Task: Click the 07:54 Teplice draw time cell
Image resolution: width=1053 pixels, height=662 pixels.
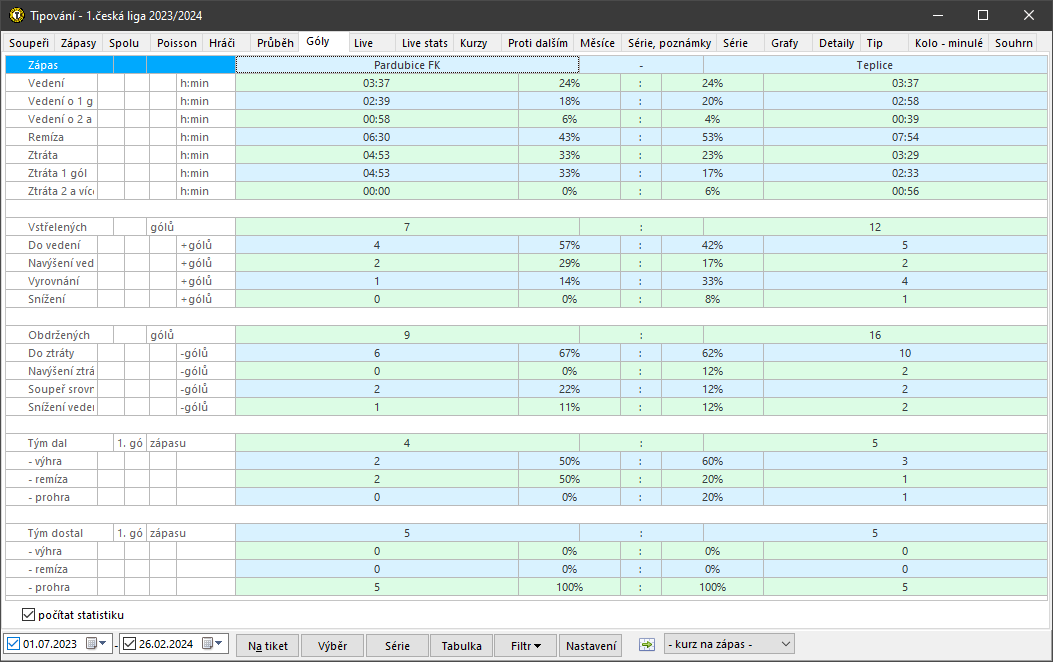Action: coord(905,137)
